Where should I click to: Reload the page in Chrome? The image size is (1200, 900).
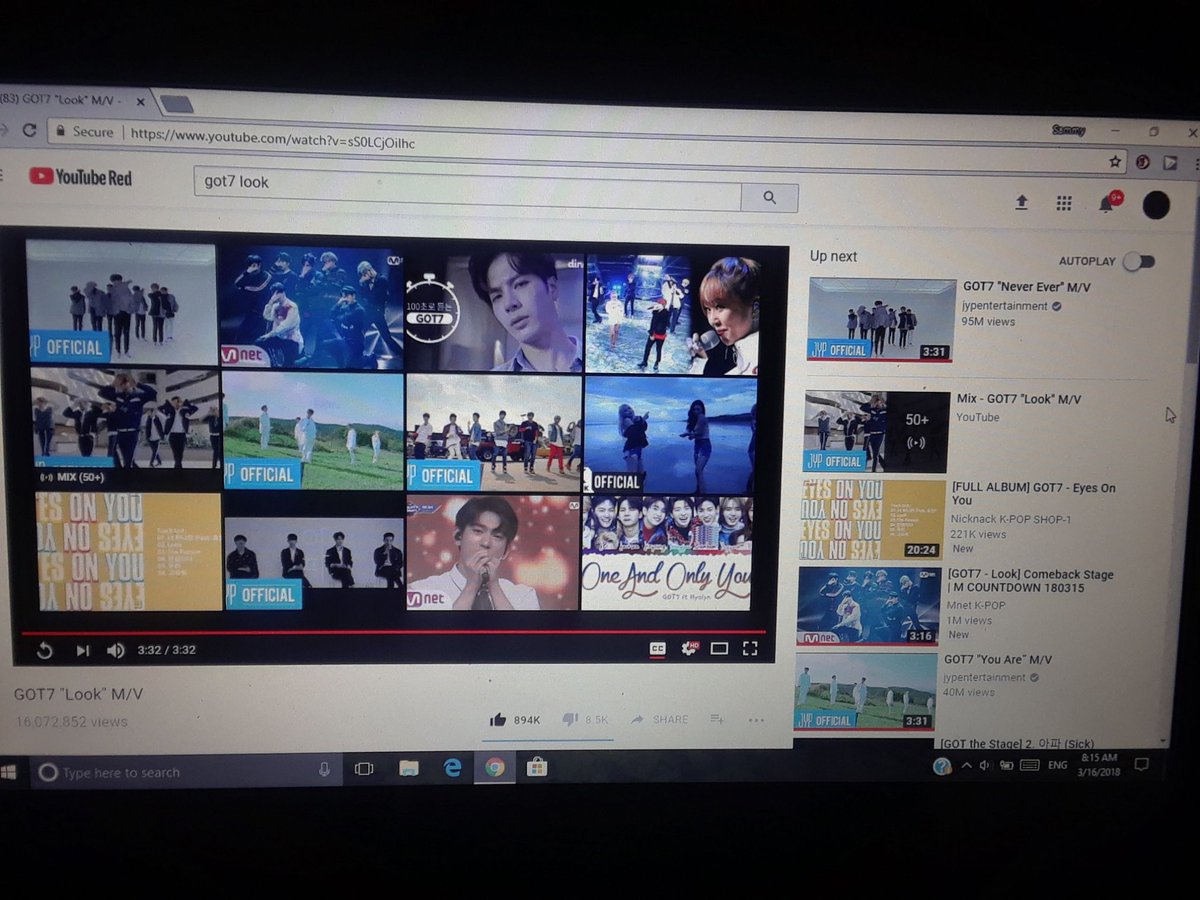(x=29, y=130)
